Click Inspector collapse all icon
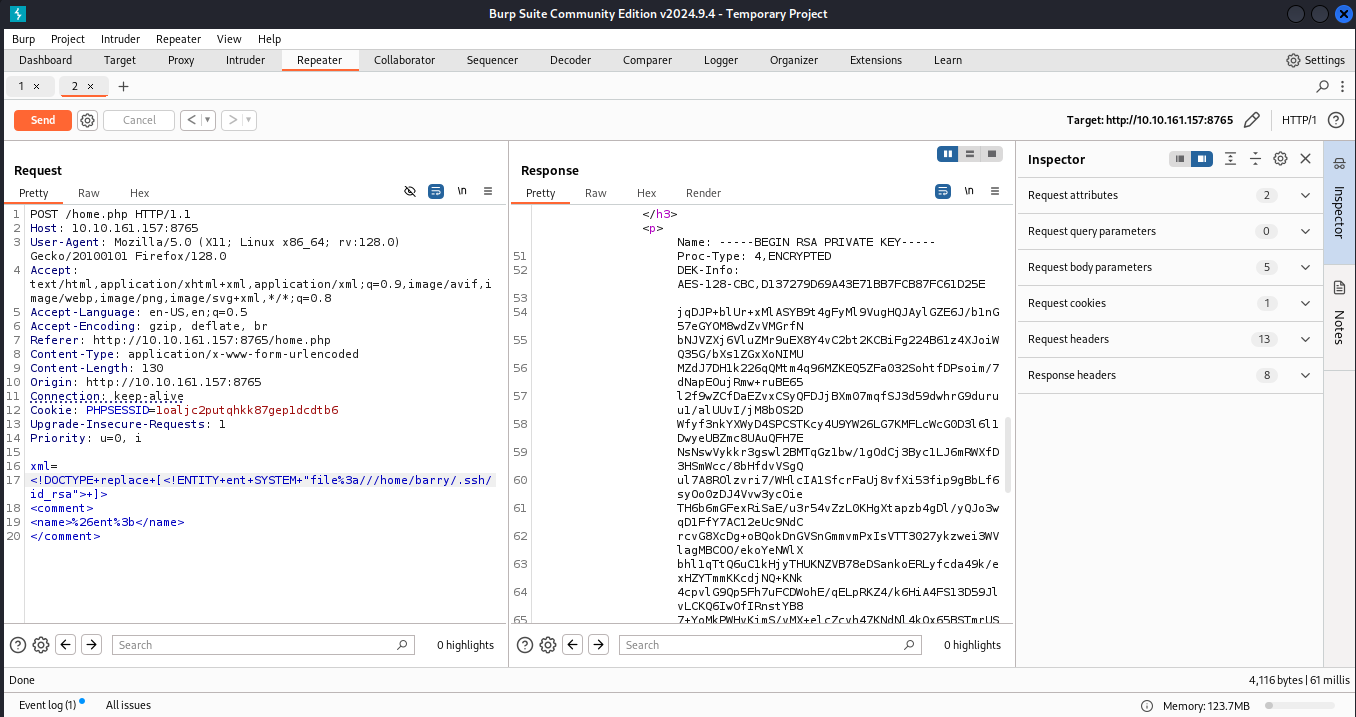 [x=1255, y=159]
